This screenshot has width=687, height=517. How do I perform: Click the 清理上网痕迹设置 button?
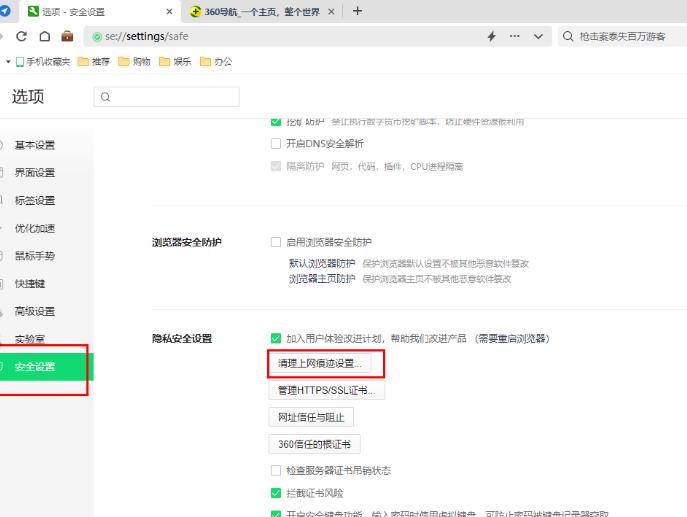318,364
